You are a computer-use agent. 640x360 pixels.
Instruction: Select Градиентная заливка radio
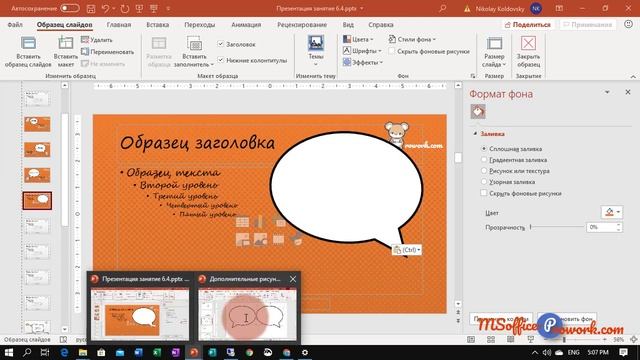pyautogui.click(x=484, y=160)
